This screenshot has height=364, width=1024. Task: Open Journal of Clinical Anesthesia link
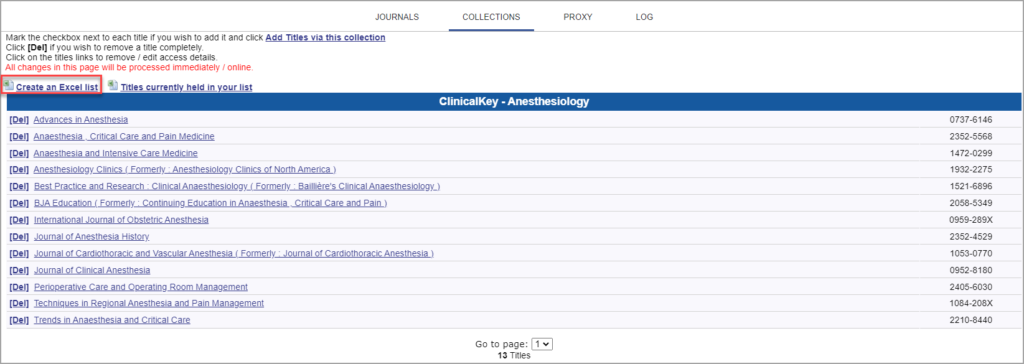[x=92, y=270]
